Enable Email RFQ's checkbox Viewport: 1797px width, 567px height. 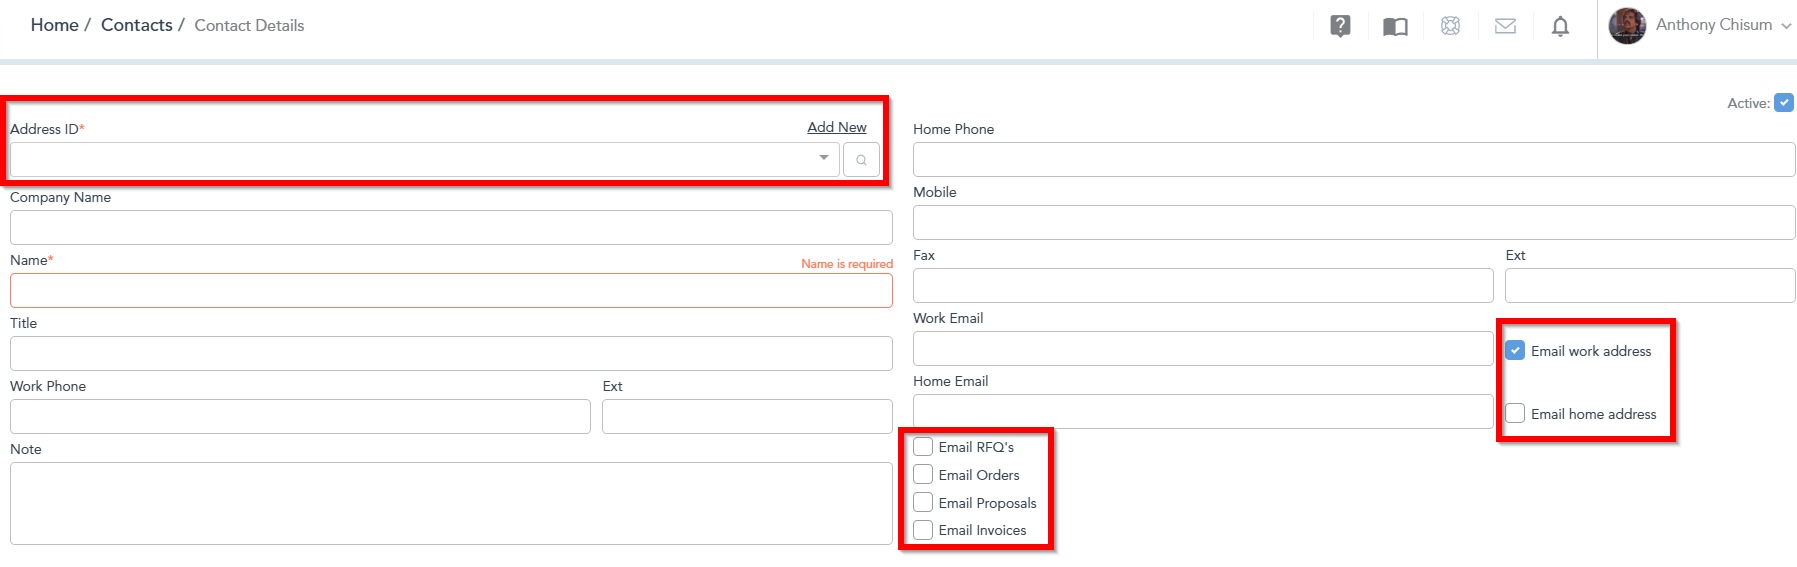point(923,447)
